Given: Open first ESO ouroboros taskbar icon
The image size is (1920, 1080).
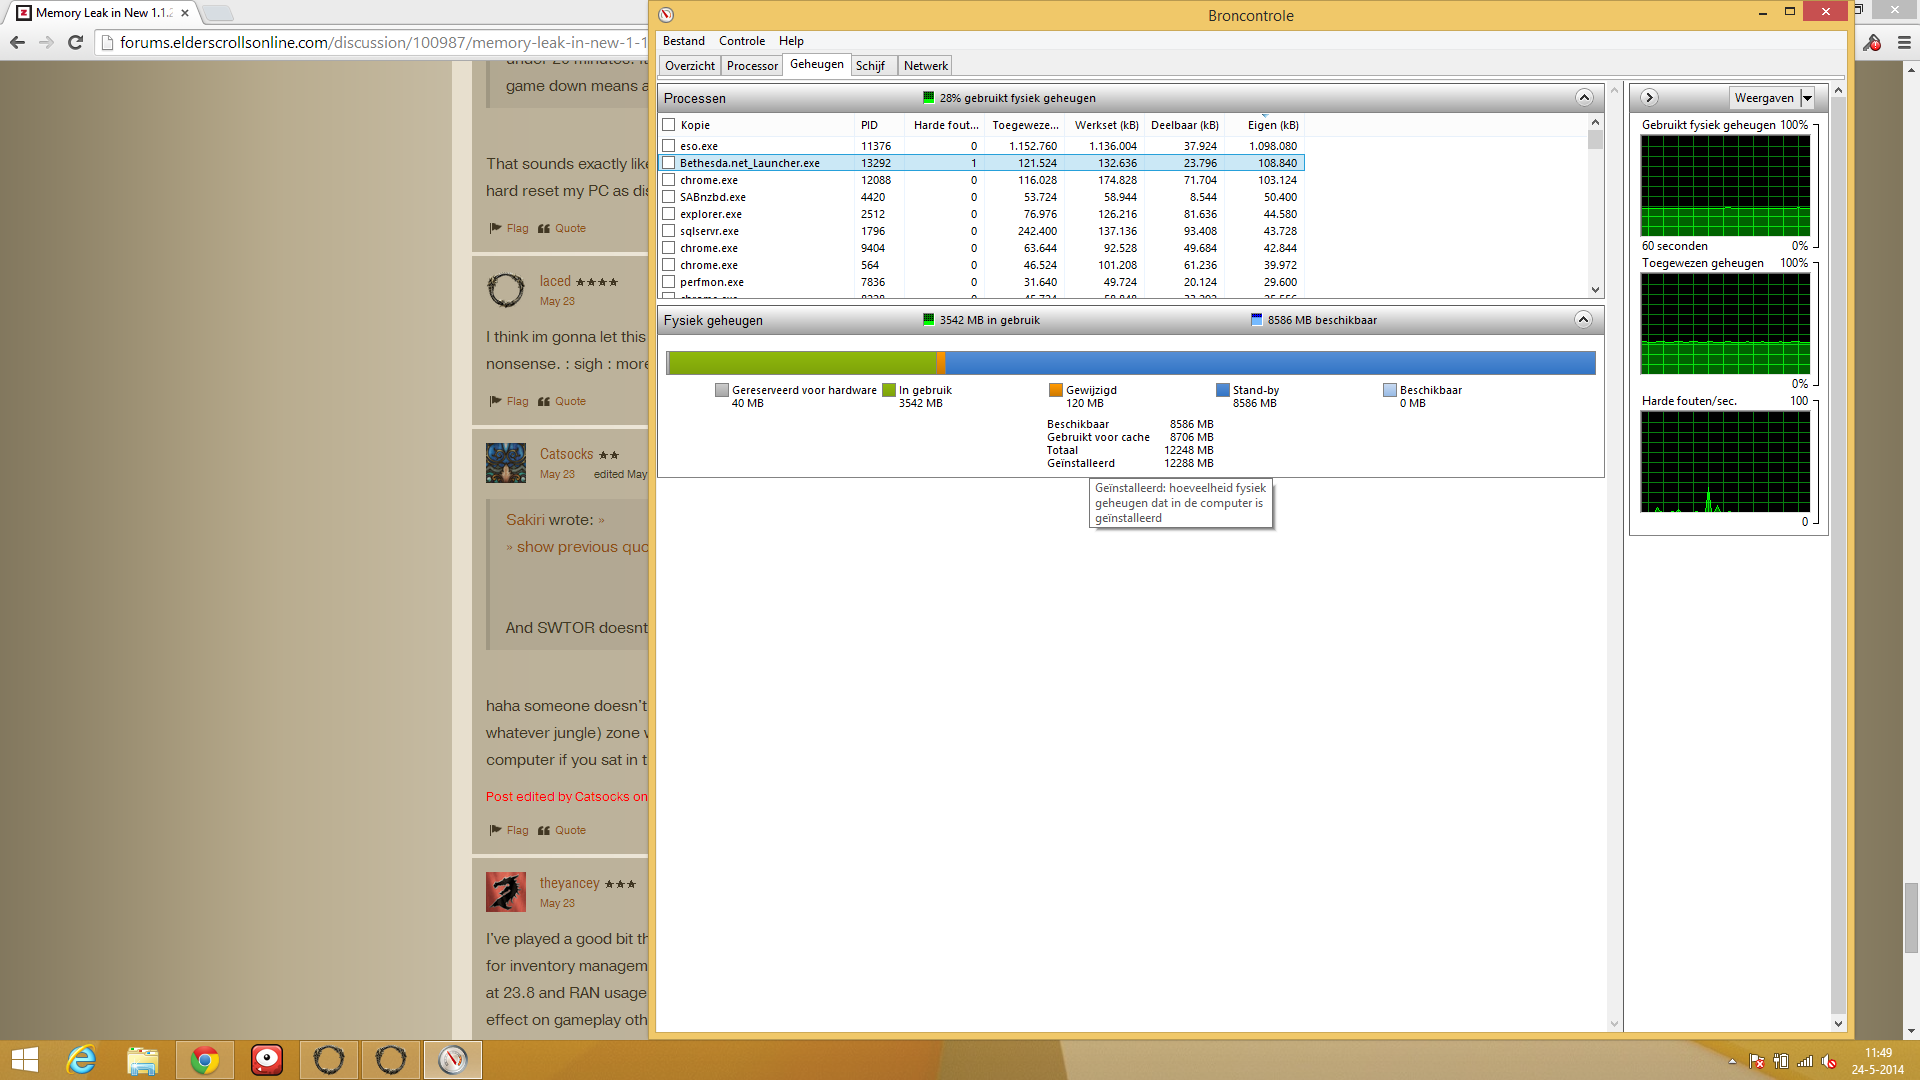Looking at the screenshot, I should click(329, 1060).
